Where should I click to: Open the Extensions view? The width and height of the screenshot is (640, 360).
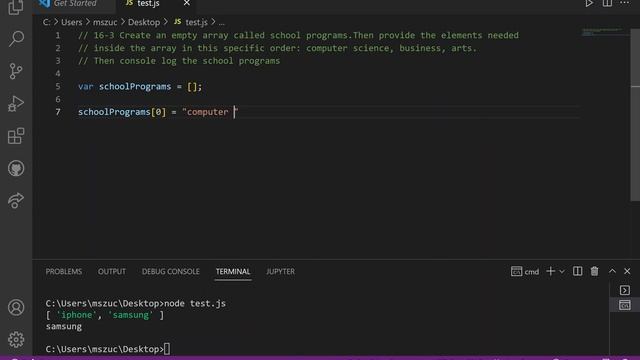click(x=16, y=136)
